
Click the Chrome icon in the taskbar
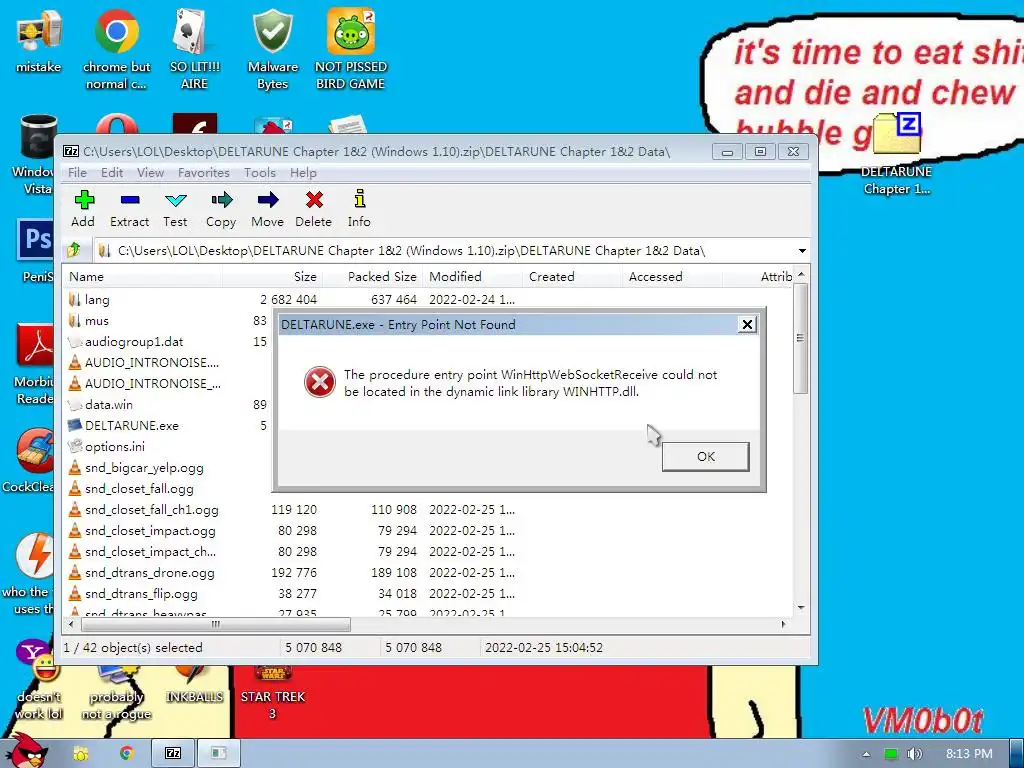pos(127,754)
